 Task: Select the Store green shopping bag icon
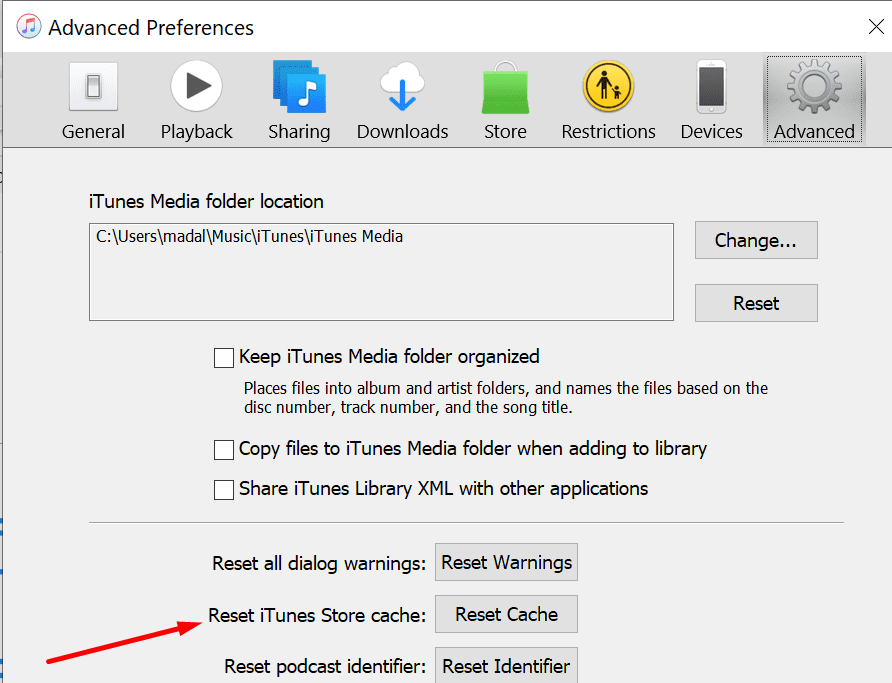point(505,87)
